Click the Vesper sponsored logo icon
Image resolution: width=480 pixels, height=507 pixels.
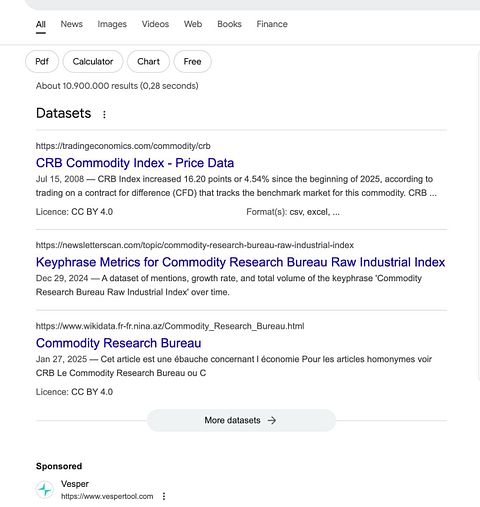tap(45, 489)
